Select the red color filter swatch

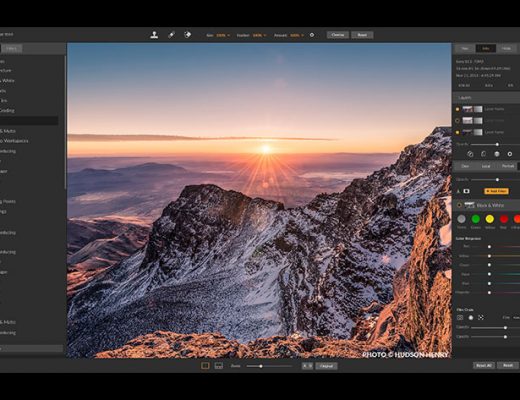504,219
